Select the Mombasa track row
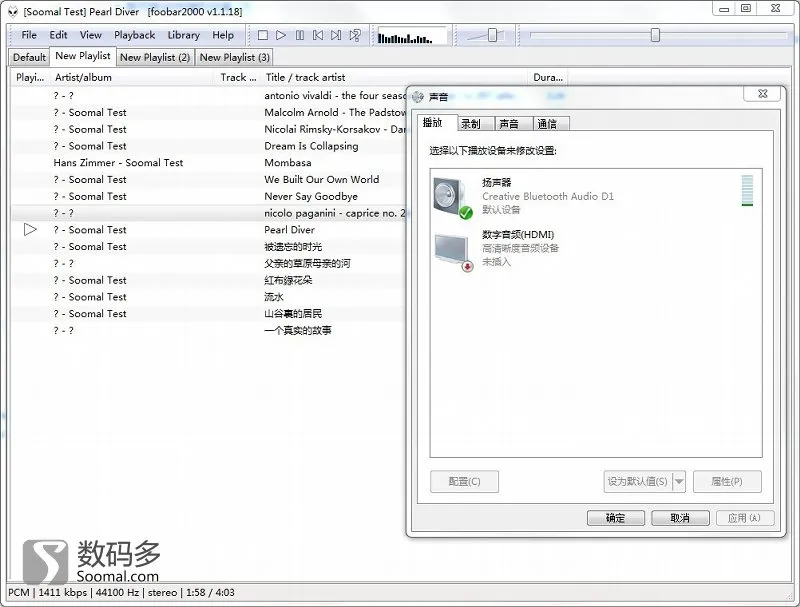The height and width of the screenshot is (607, 800). (x=208, y=163)
